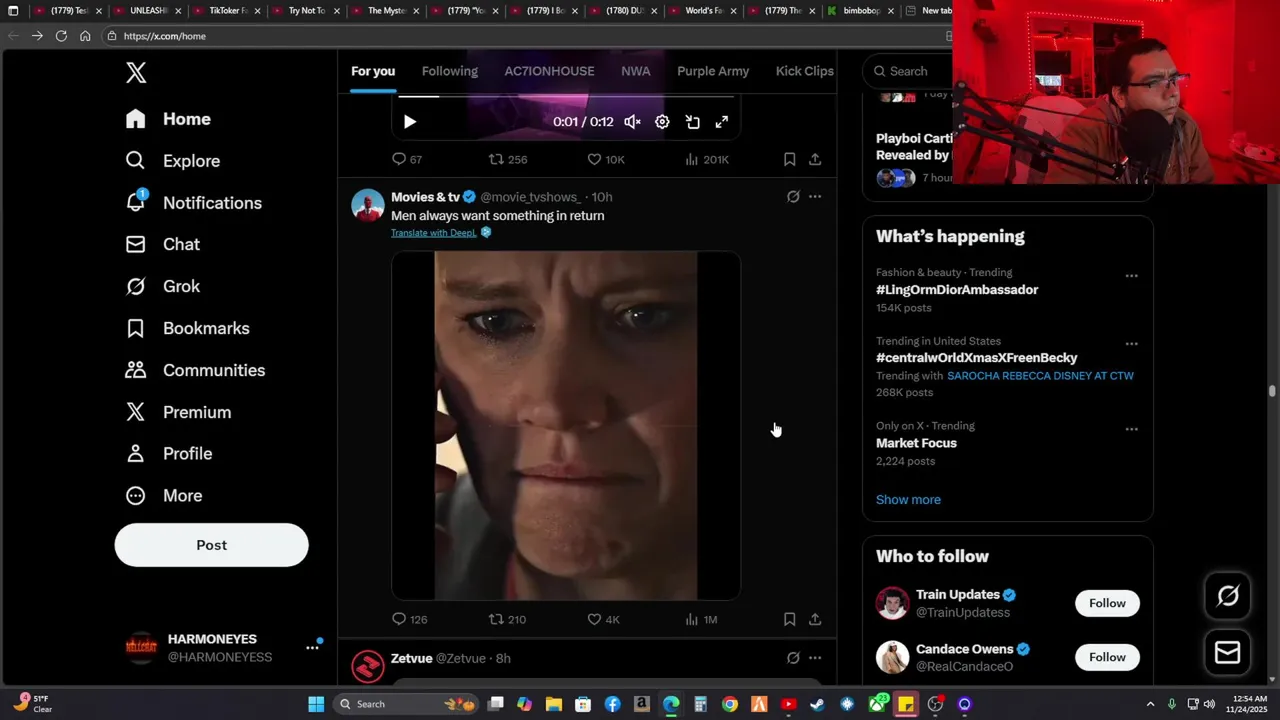
Task: Switch to the NWA tab
Action: click(636, 71)
